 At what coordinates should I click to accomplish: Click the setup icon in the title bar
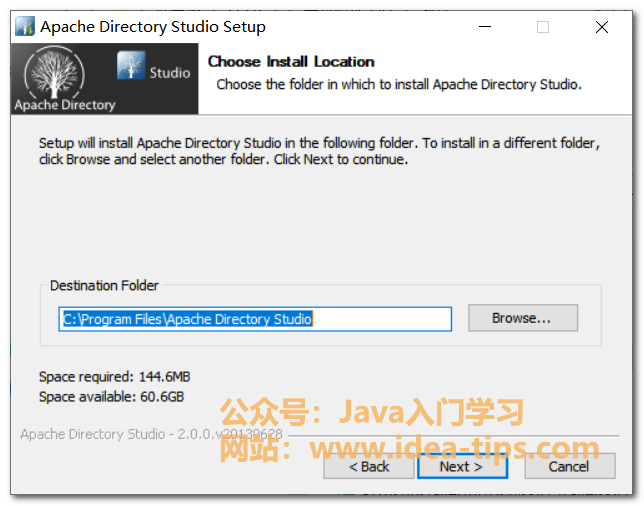click(25, 27)
